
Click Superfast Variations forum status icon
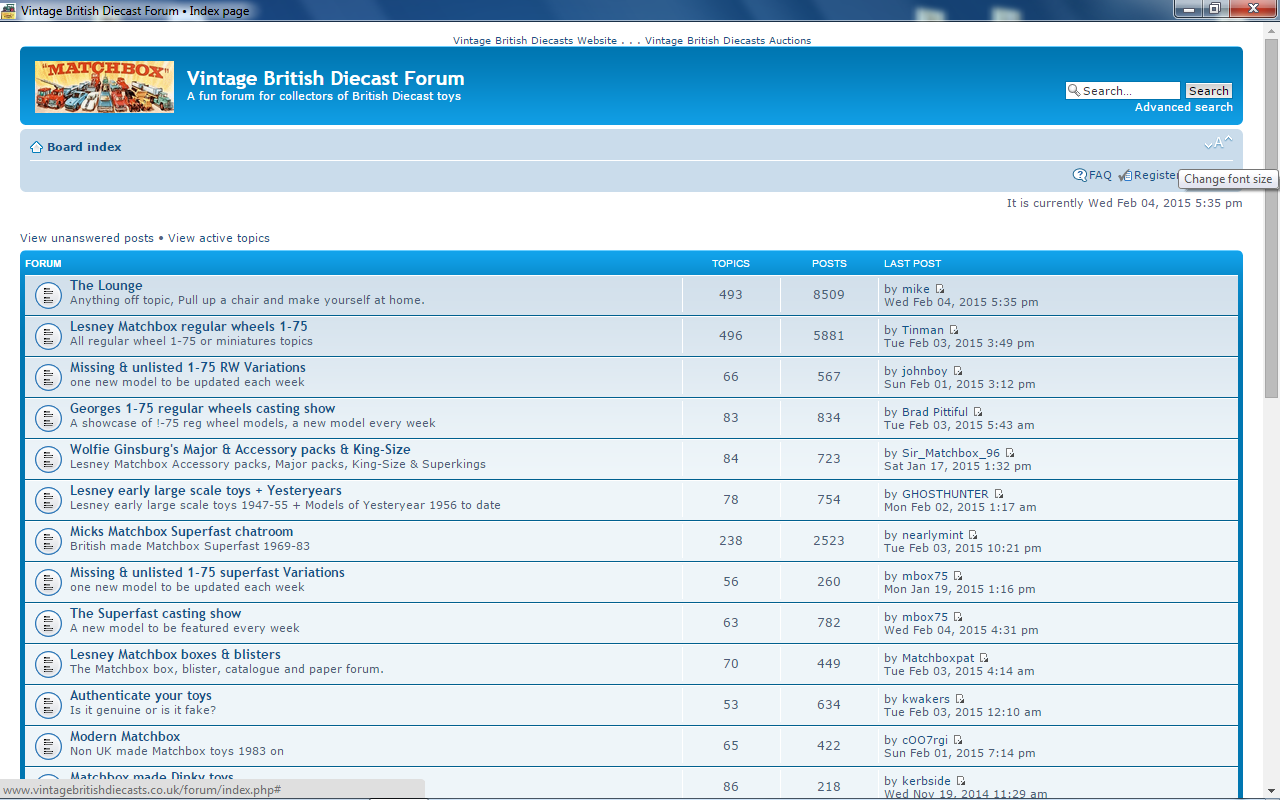[48, 582]
